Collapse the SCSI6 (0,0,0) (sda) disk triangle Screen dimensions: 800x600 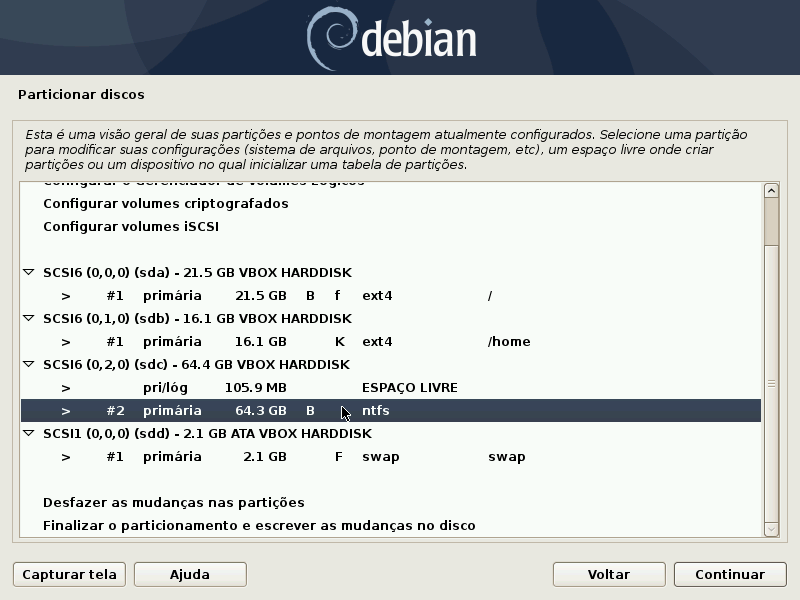[x=29, y=272]
